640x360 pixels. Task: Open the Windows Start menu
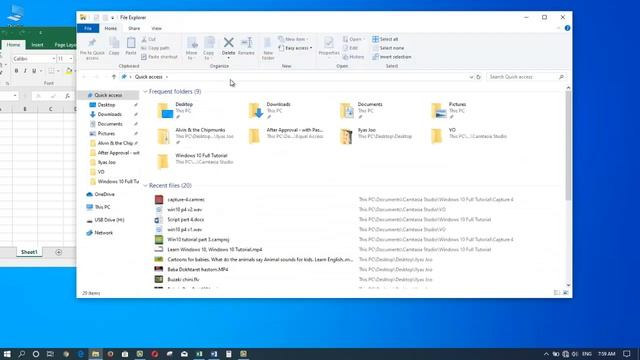tap(7, 354)
